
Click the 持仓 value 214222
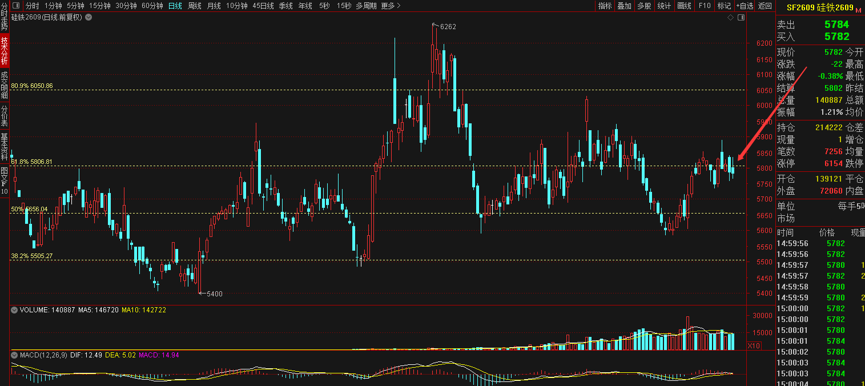[829, 127]
